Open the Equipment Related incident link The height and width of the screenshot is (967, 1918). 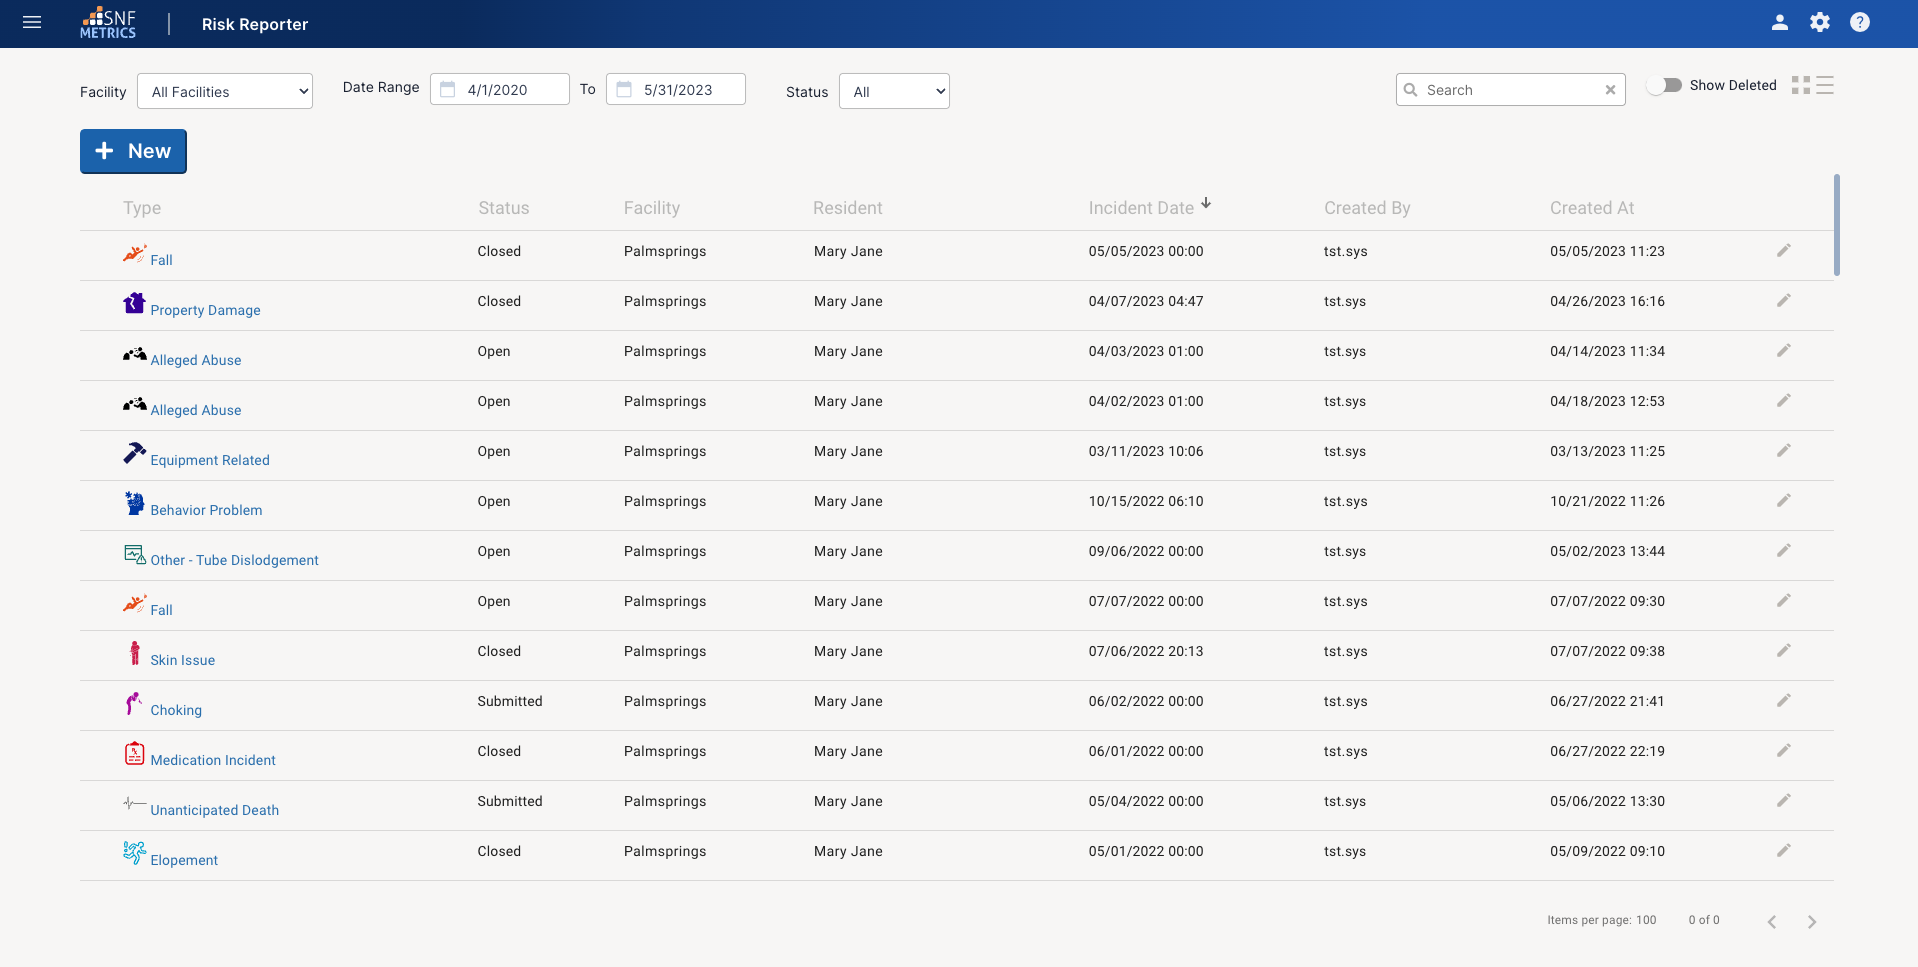tap(210, 460)
